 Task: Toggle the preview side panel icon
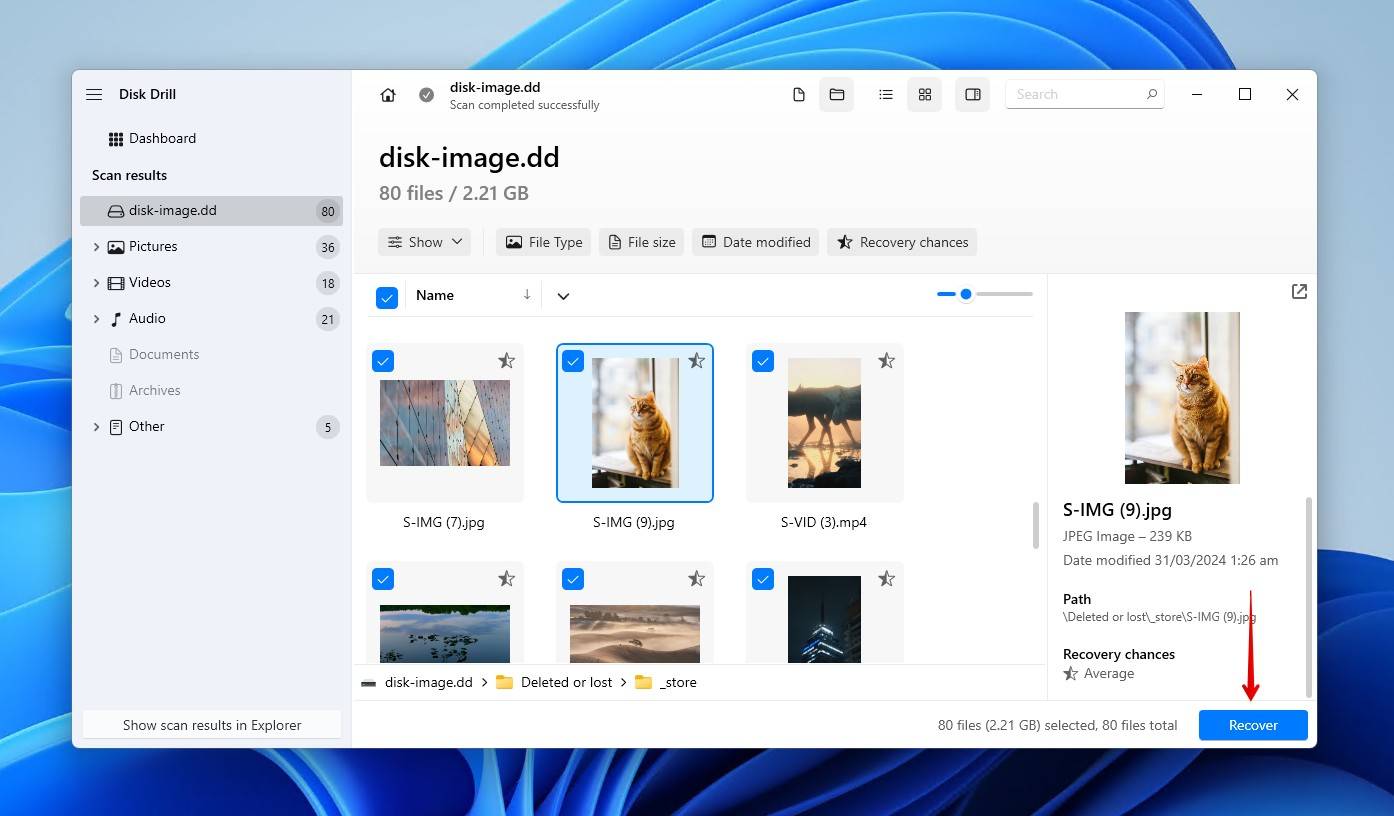click(972, 94)
